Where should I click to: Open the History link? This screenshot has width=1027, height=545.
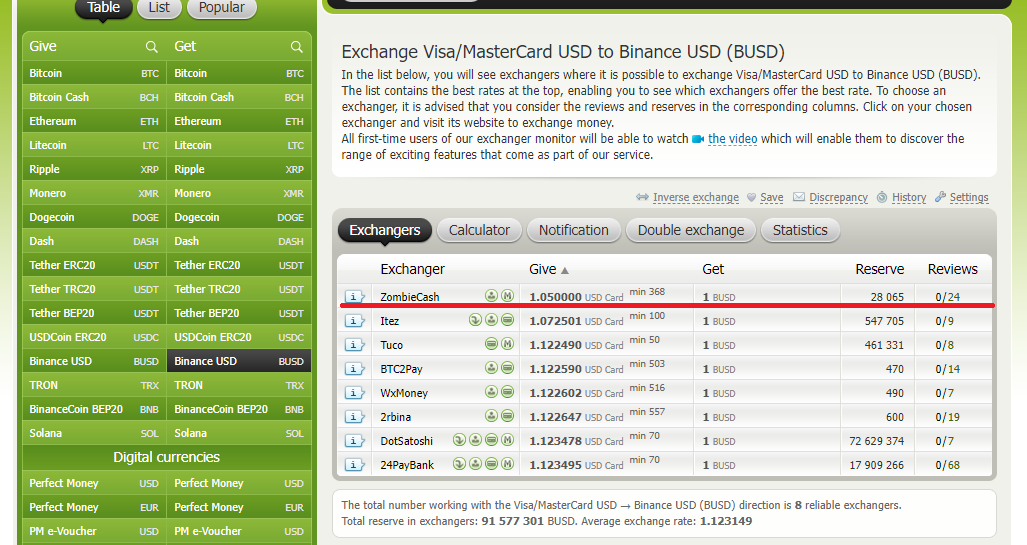point(908,198)
